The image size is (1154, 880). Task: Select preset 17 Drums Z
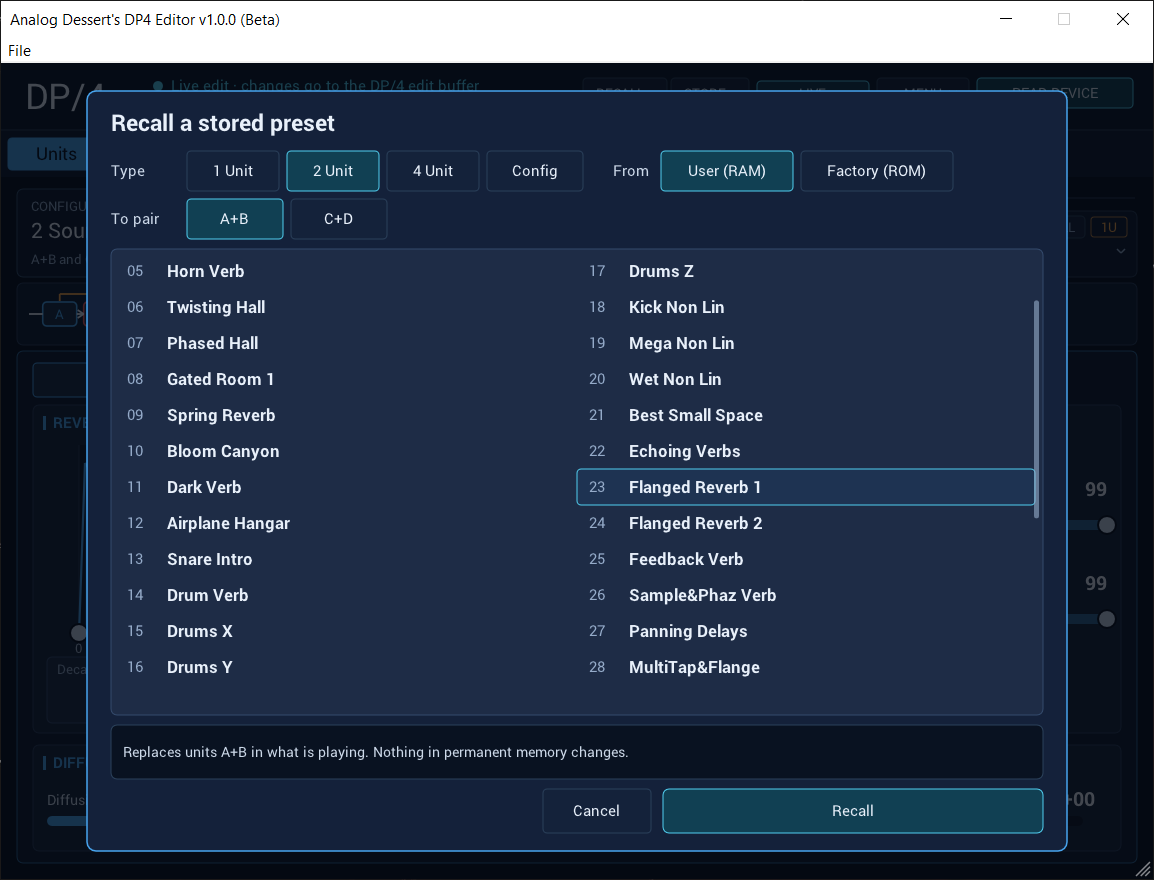coord(805,271)
